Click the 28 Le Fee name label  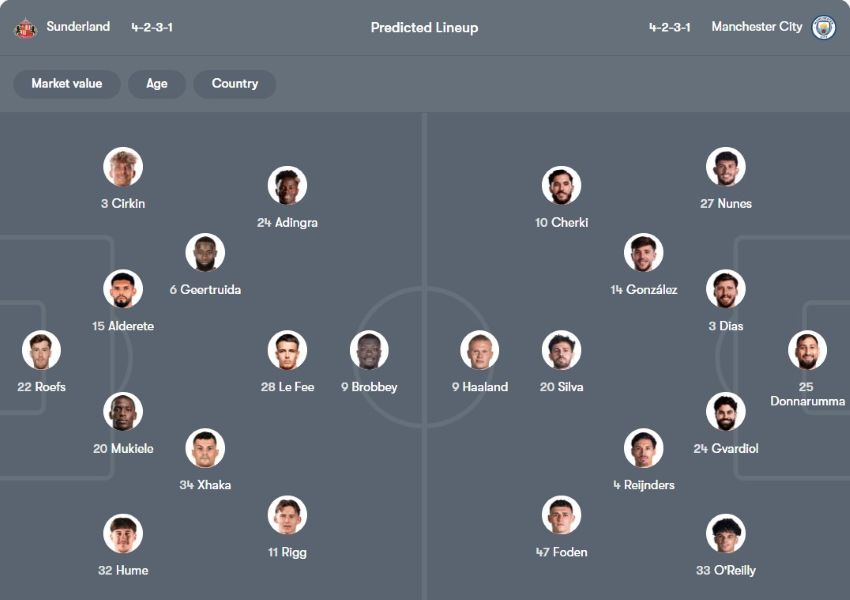click(287, 387)
